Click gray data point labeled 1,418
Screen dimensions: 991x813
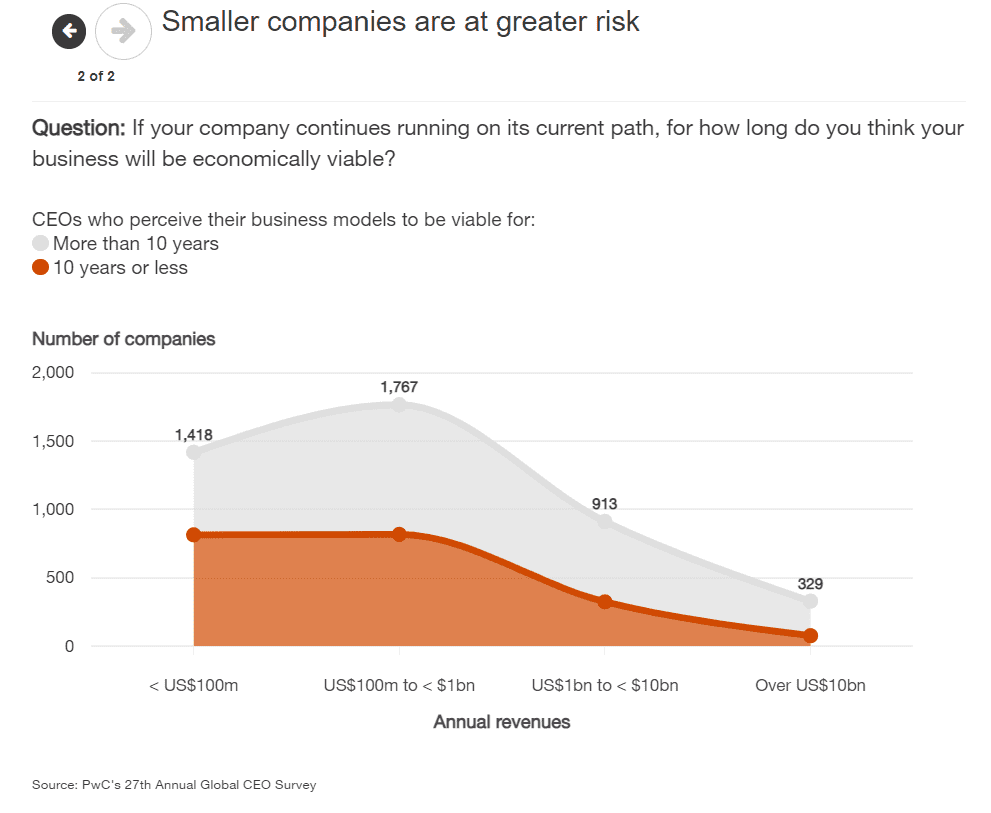coord(194,452)
